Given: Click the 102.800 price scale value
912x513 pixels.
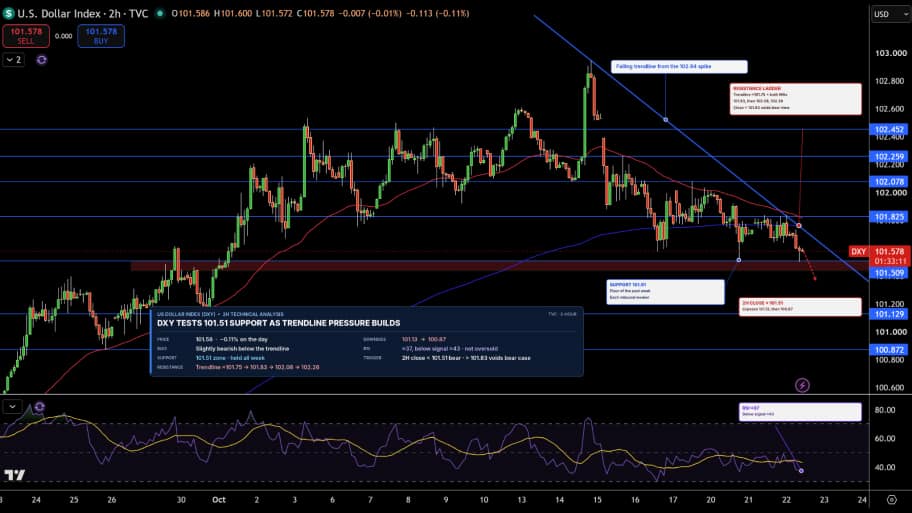Looking at the screenshot, I should pyautogui.click(x=890, y=81).
